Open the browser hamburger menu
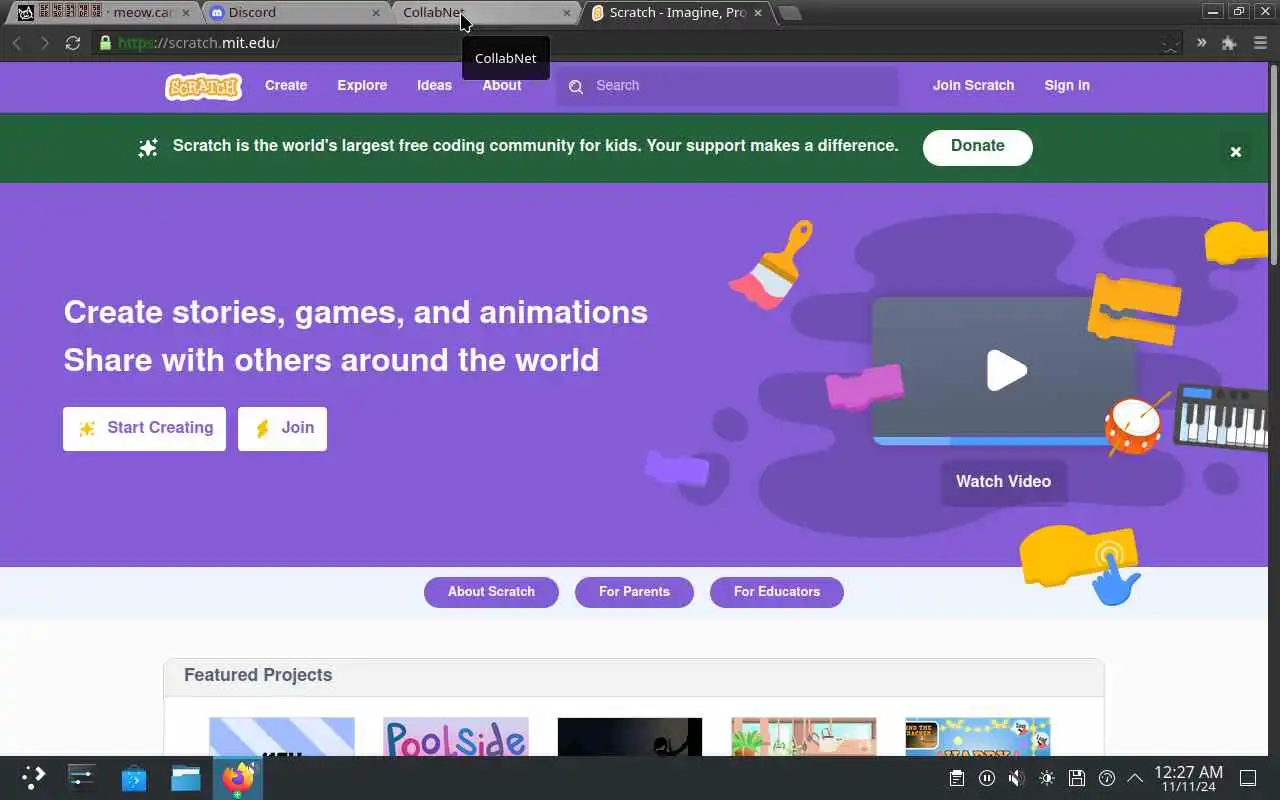The width and height of the screenshot is (1280, 800). tap(1258, 43)
